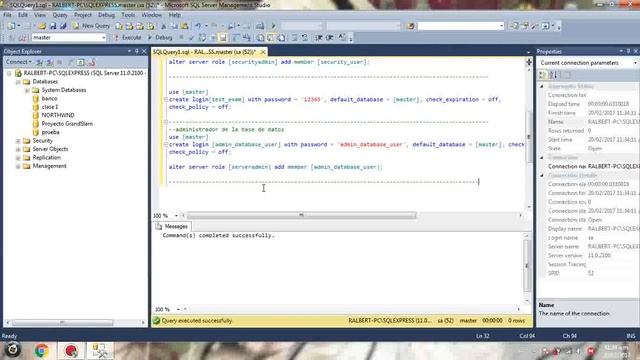Click the Decrease Indent icon
640x360 pixels.
319,38
